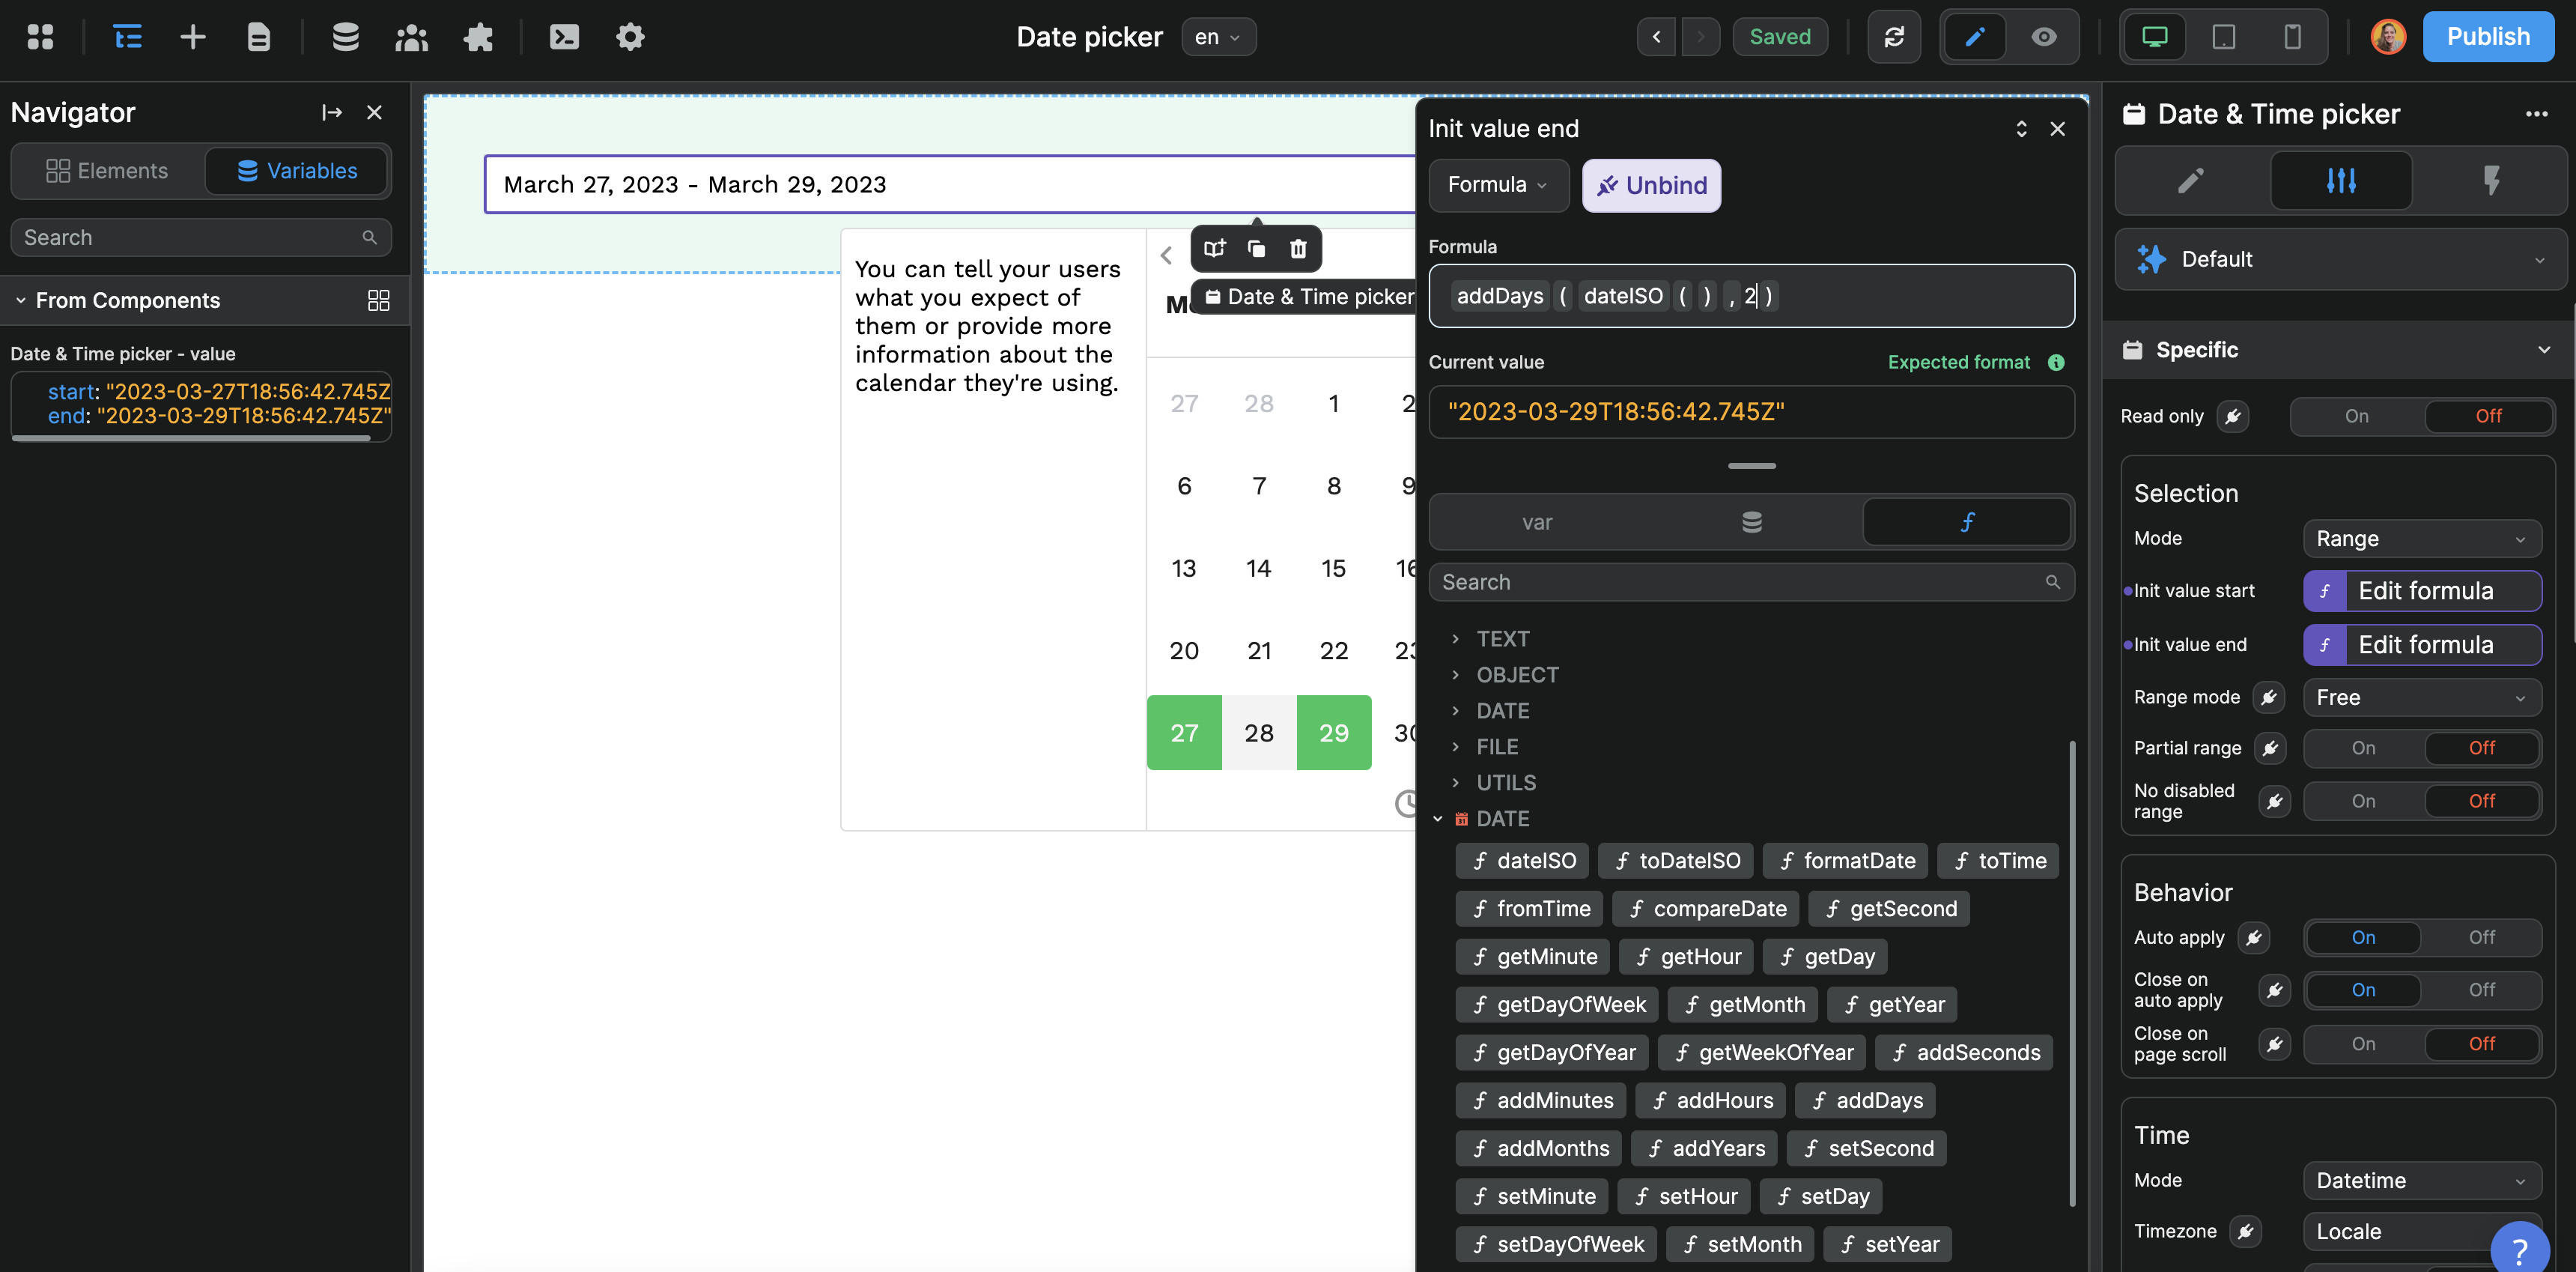Click the refresh sync icon
Image resolution: width=2576 pixels, height=1272 pixels.
[1894, 37]
